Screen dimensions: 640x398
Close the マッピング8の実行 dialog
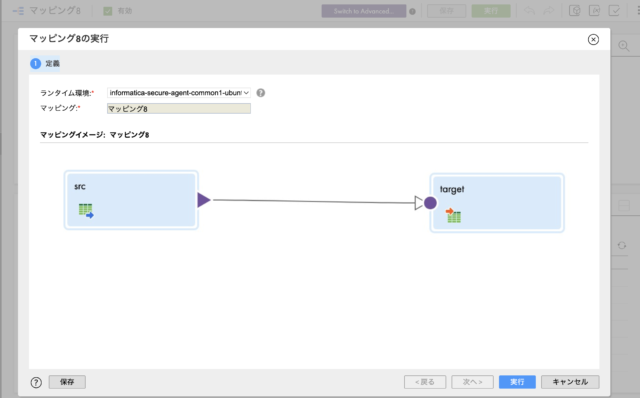coord(593,40)
